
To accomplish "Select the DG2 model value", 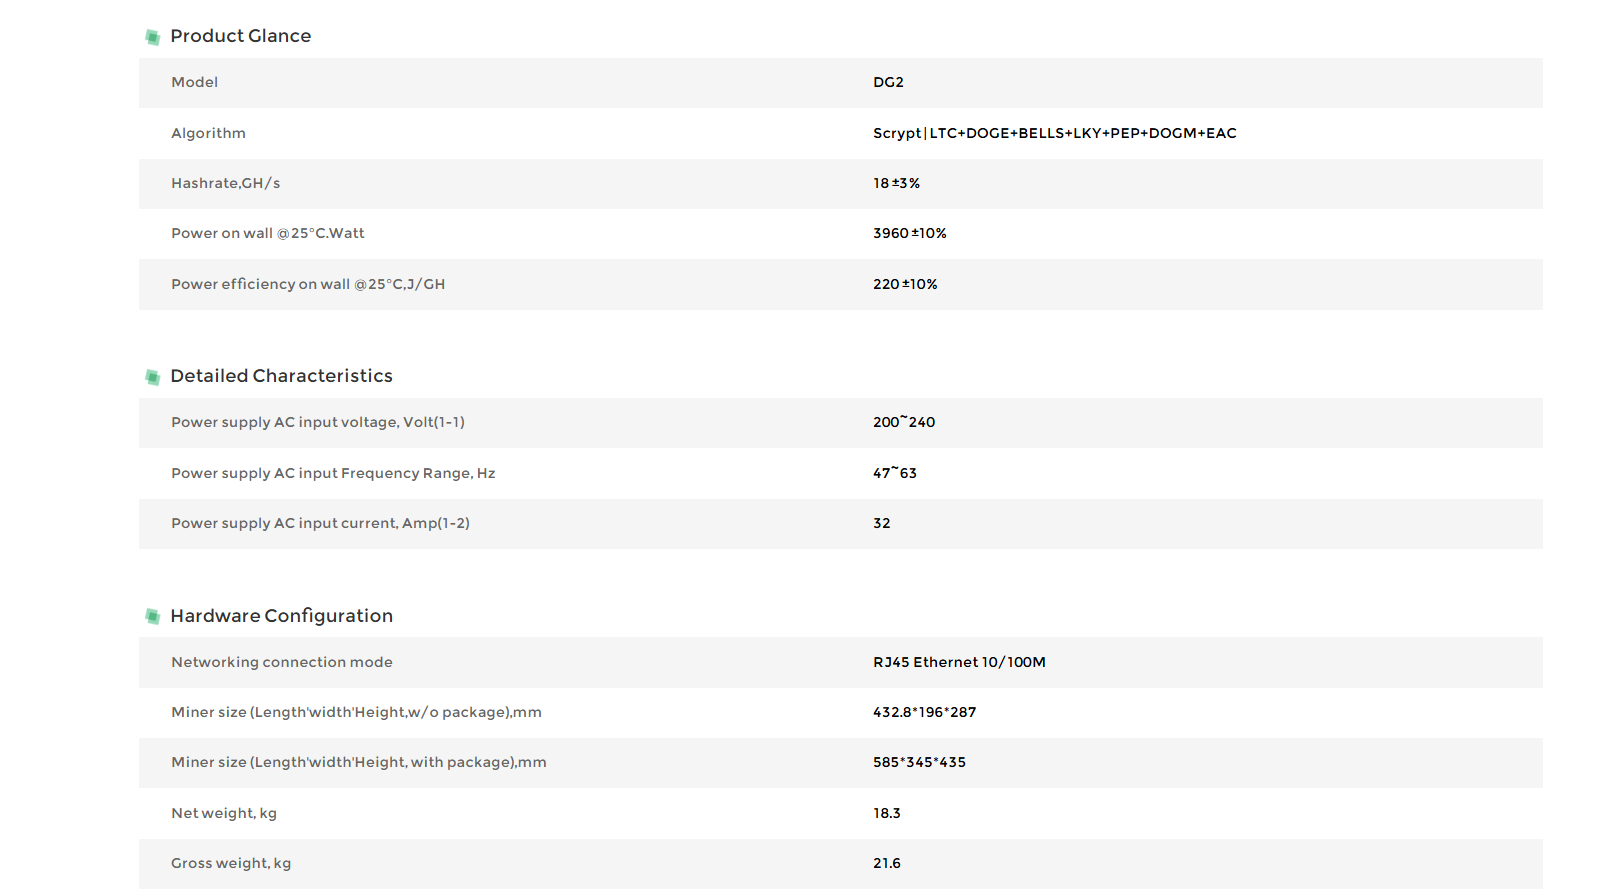I will [888, 83].
